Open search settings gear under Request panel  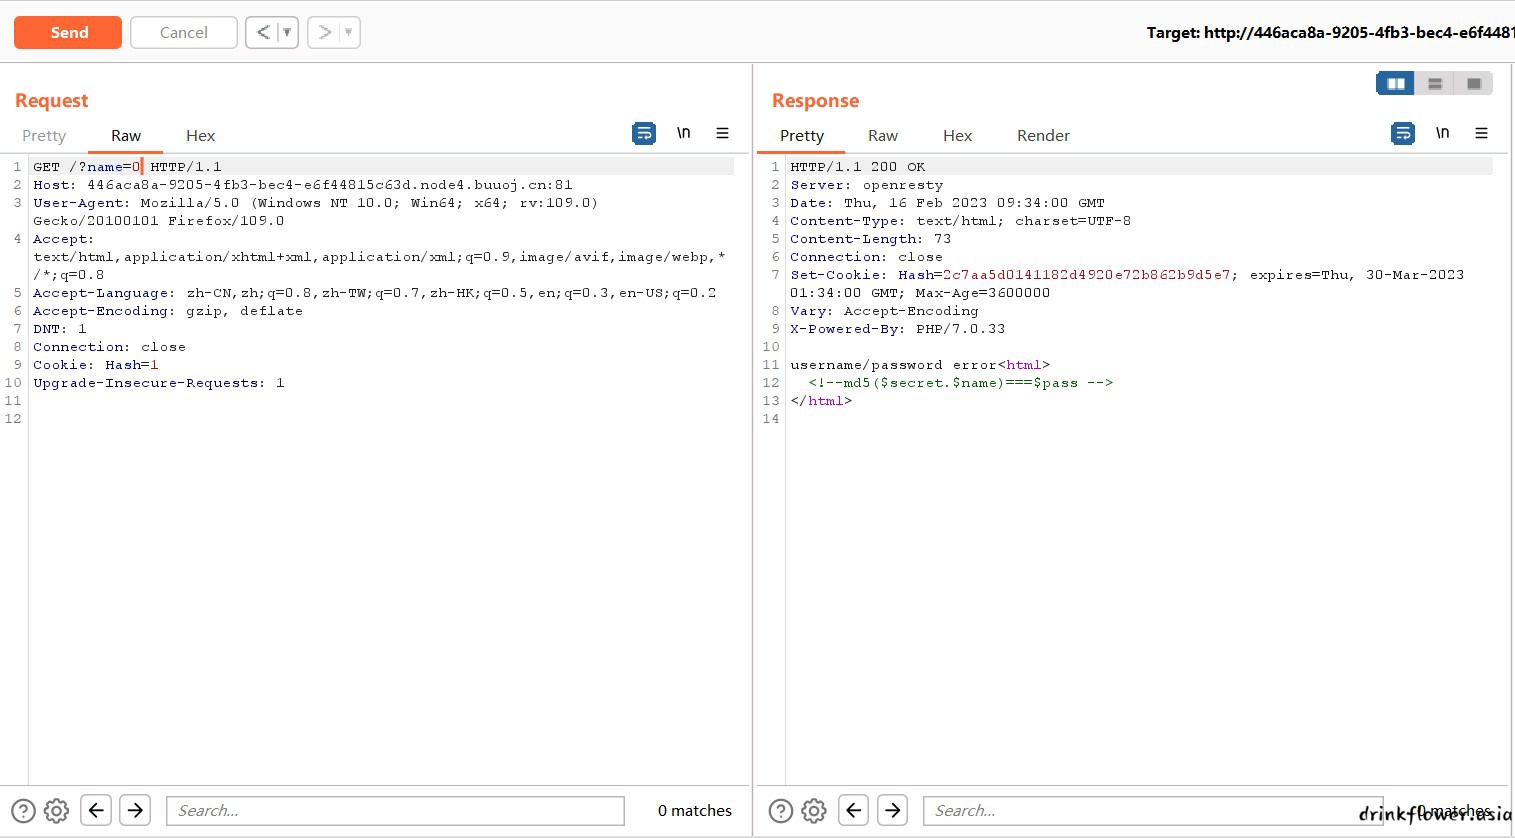[57, 811]
